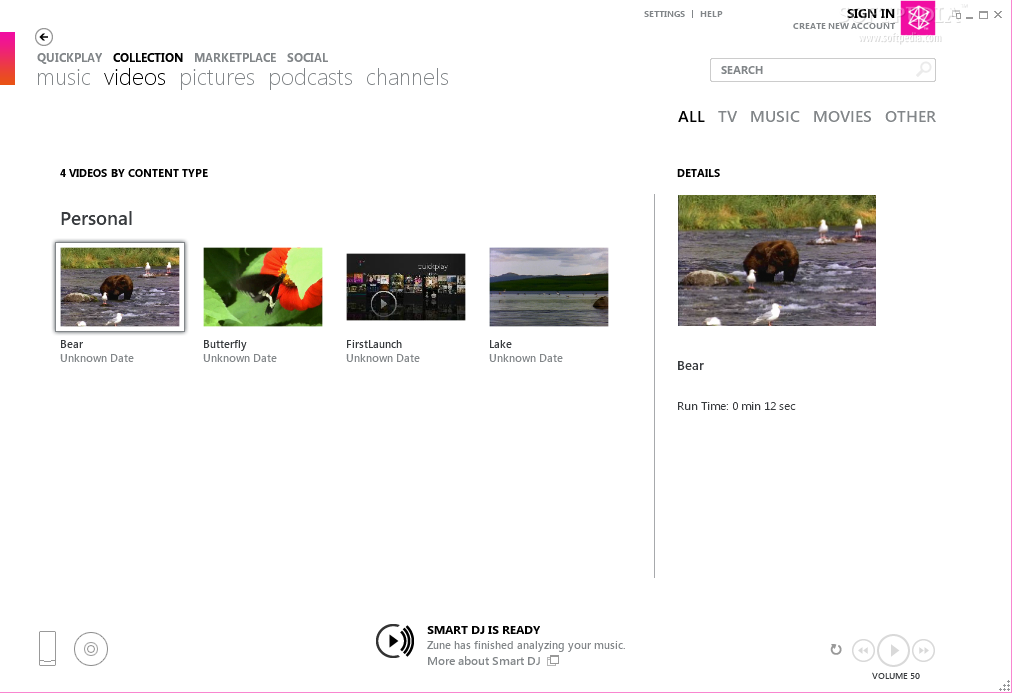Image resolution: width=1012 pixels, height=693 pixels.
Task: Start Smart DJ play icon
Action: tap(395, 641)
